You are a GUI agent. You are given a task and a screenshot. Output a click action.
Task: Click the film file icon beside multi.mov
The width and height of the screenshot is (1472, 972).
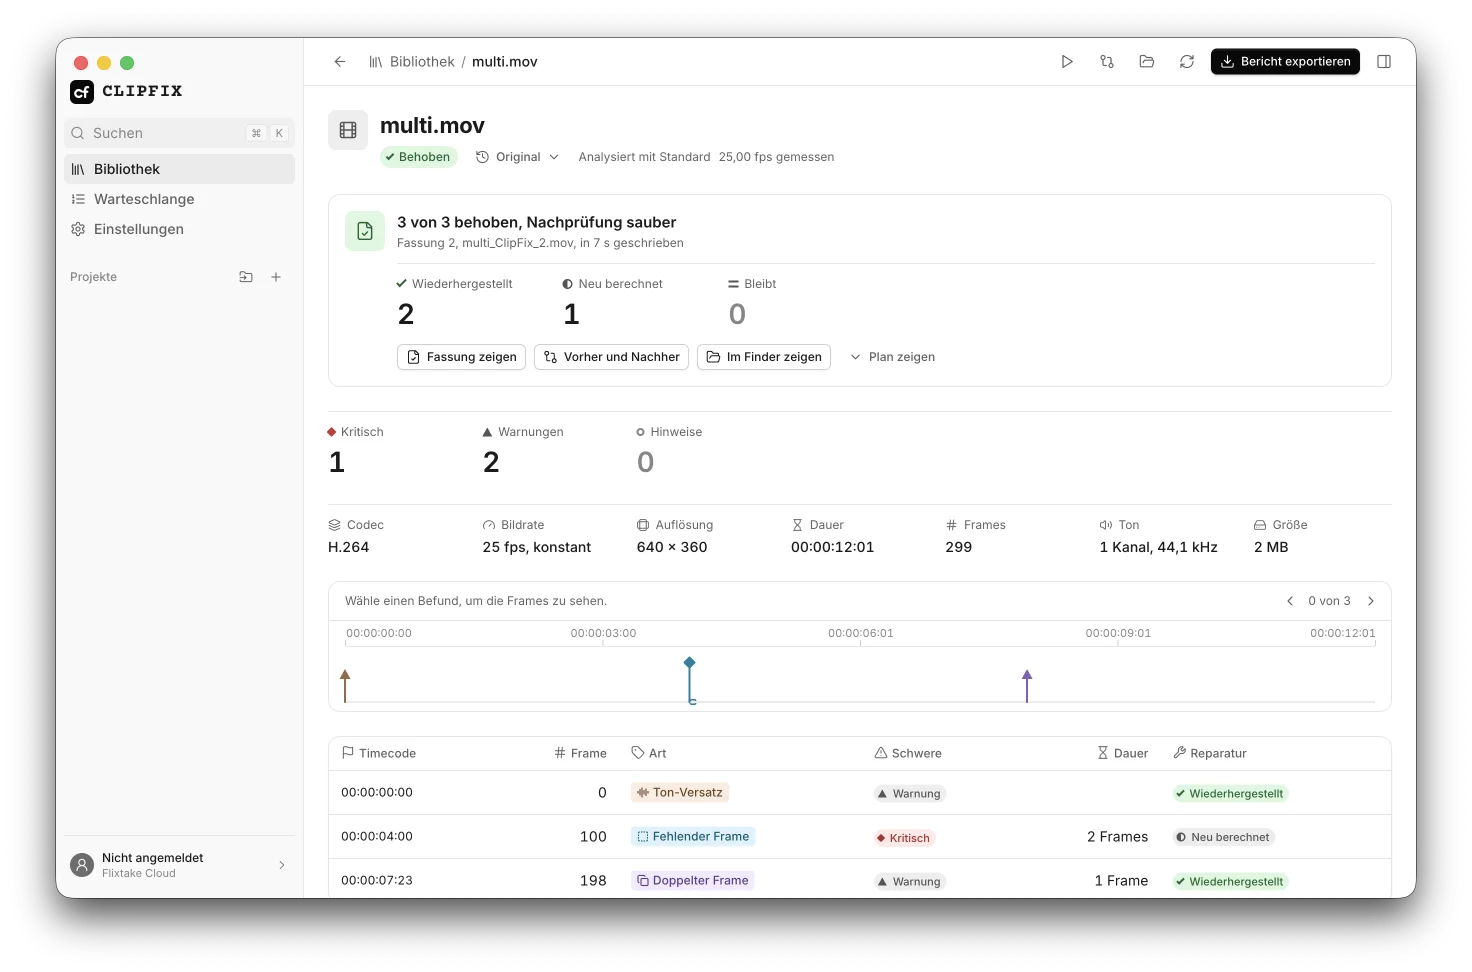(348, 130)
